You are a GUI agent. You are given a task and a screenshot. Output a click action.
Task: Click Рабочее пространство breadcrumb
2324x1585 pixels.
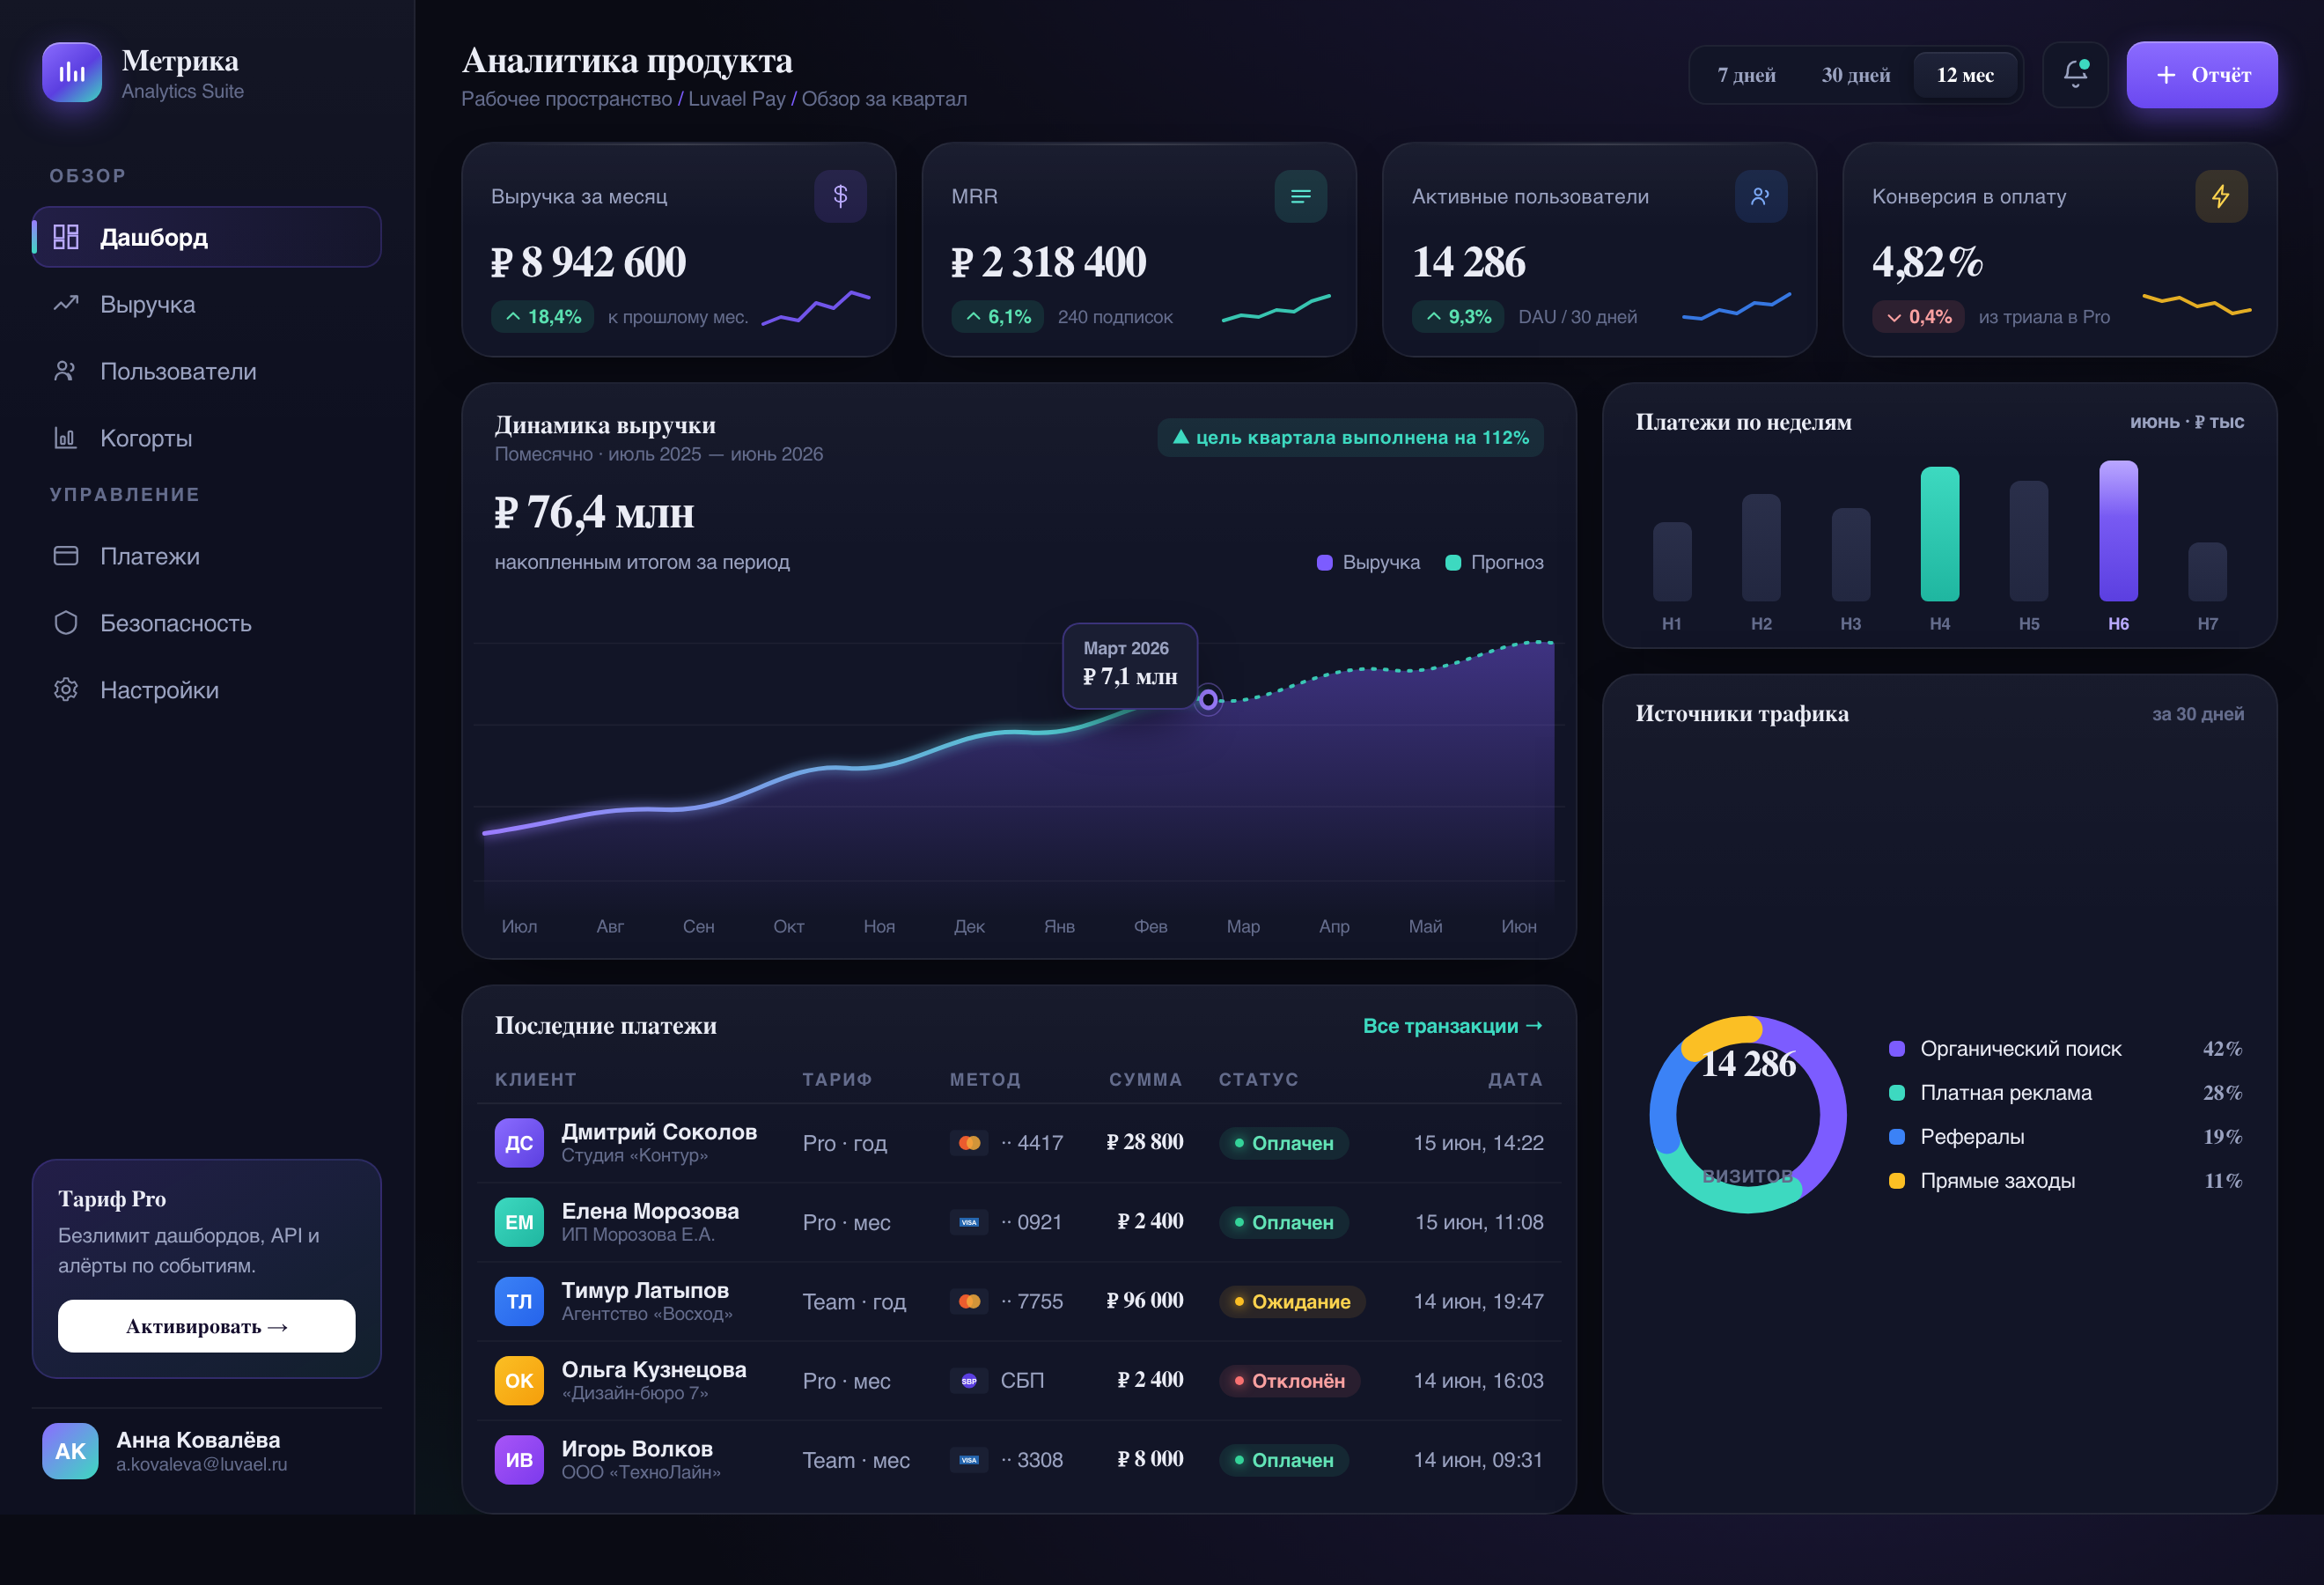[x=566, y=99]
